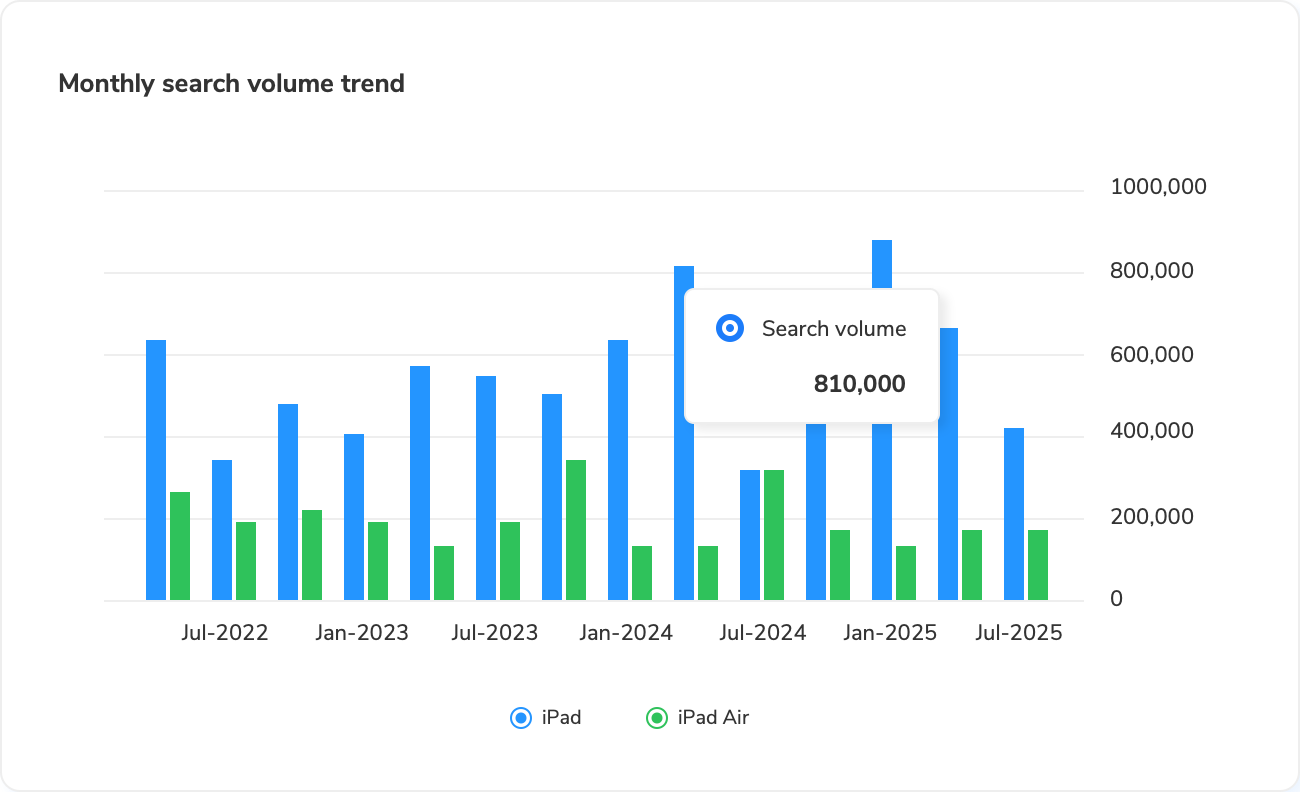Viewport: 1300px width, 792px height.
Task: Click the Jan-2024 axis label
Action: pyautogui.click(x=628, y=632)
